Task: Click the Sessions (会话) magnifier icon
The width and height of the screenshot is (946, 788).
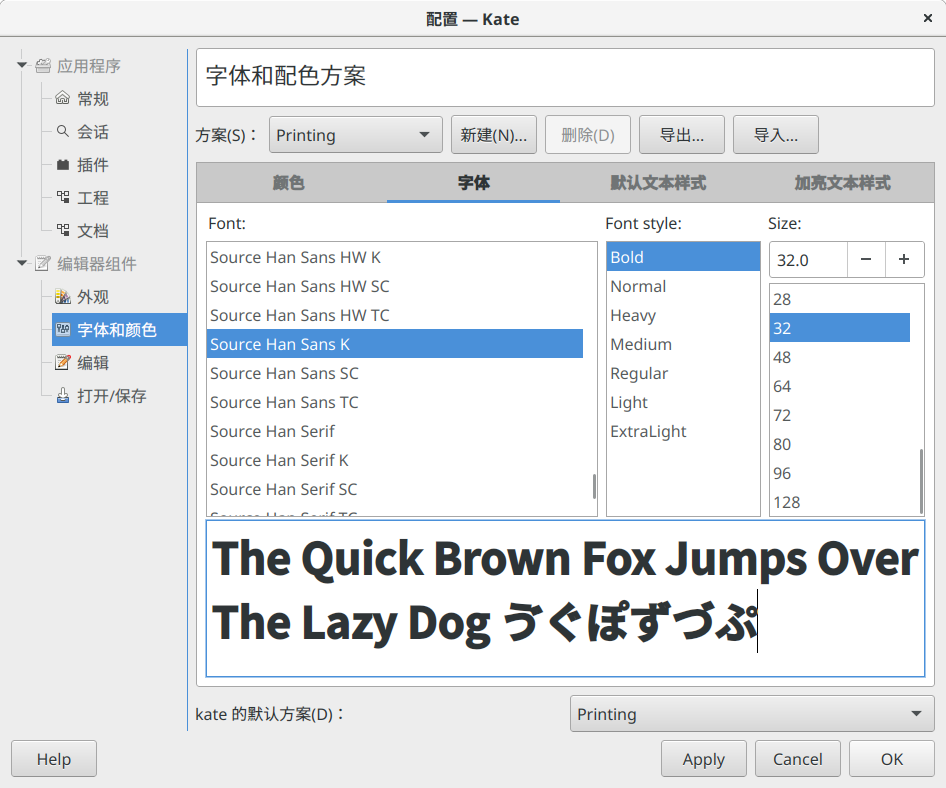Action: (x=63, y=131)
